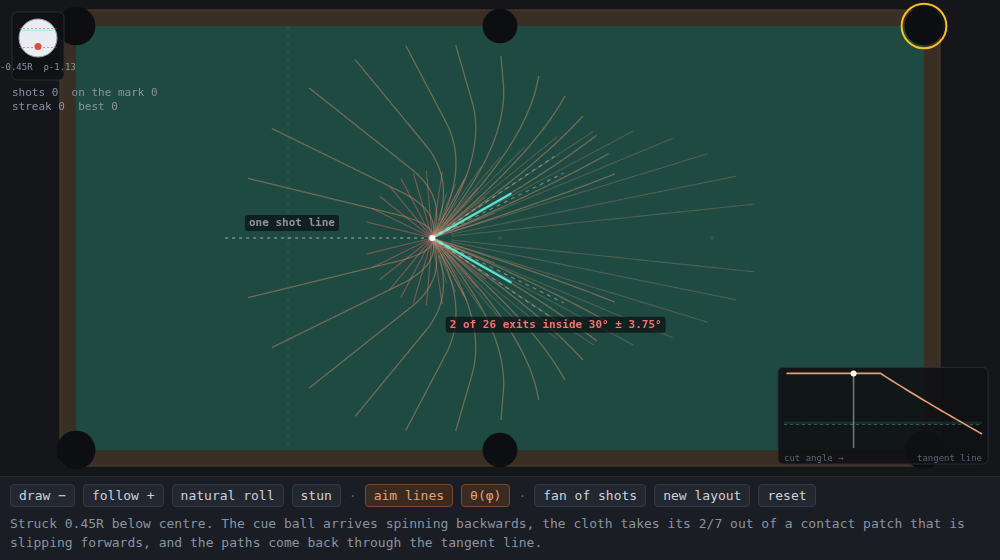This screenshot has width=1000, height=560.
Task: Toggle the aim lines option
Action: 409,496
